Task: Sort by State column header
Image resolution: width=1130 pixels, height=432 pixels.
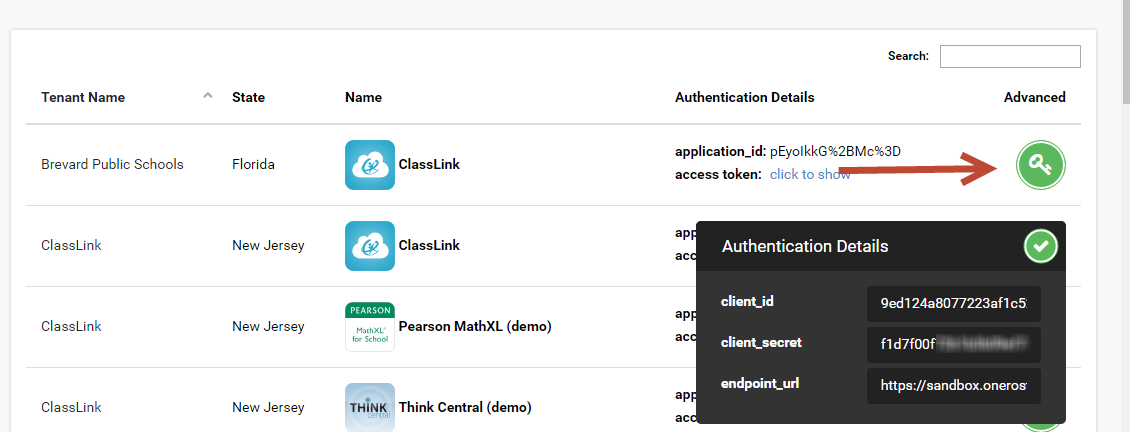Action: (248, 97)
